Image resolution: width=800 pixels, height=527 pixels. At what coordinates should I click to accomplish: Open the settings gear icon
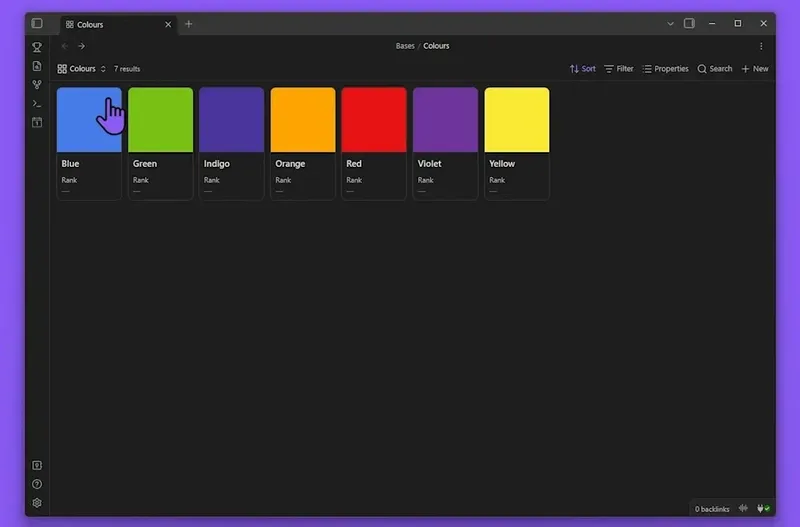click(x=37, y=503)
